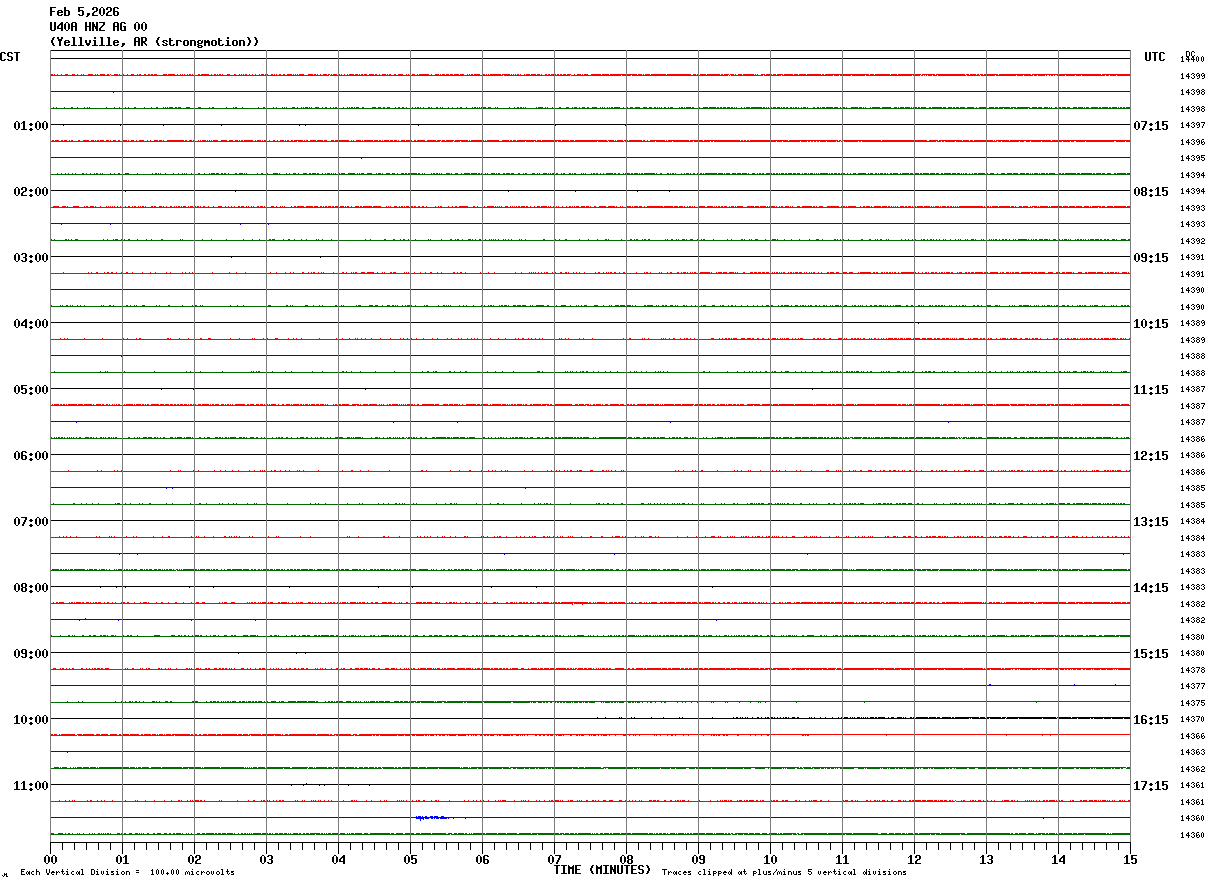Viewport: 1210px width, 886px height.
Task: Click the DC value 14362
Action: click(x=1192, y=769)
